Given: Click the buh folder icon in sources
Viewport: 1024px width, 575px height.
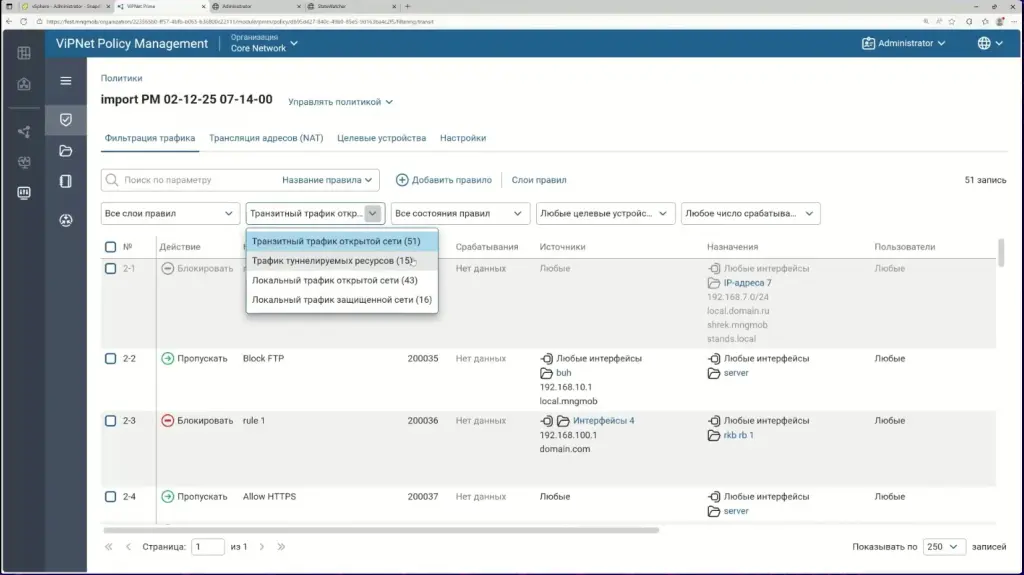Looking at the screenshot, I should pyautogui.click(x=547, y=373).
